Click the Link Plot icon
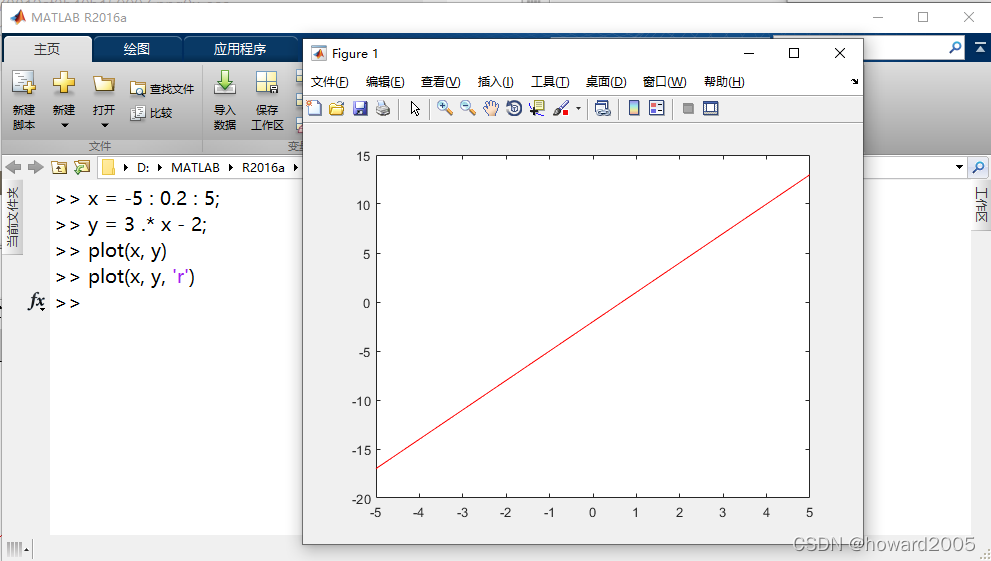The image size is (991, 561). click(603, 109)
